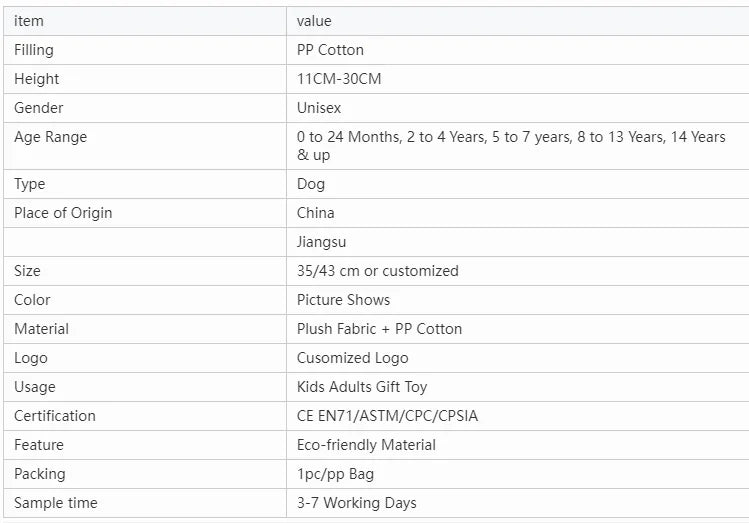The width and height of the screenshot is (749, 523).
Task: Click the "Place of Origin" label
Action: [x=63, y=213]
